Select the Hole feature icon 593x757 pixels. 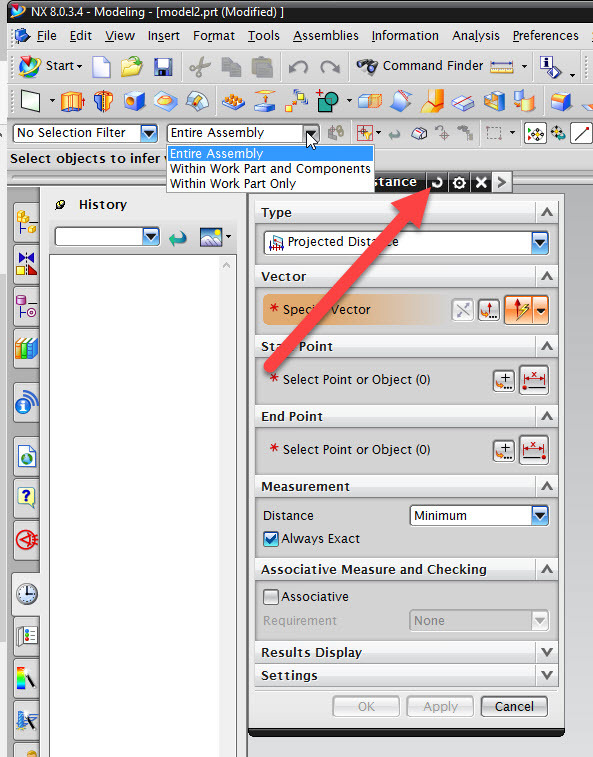(x=134, y=101)
